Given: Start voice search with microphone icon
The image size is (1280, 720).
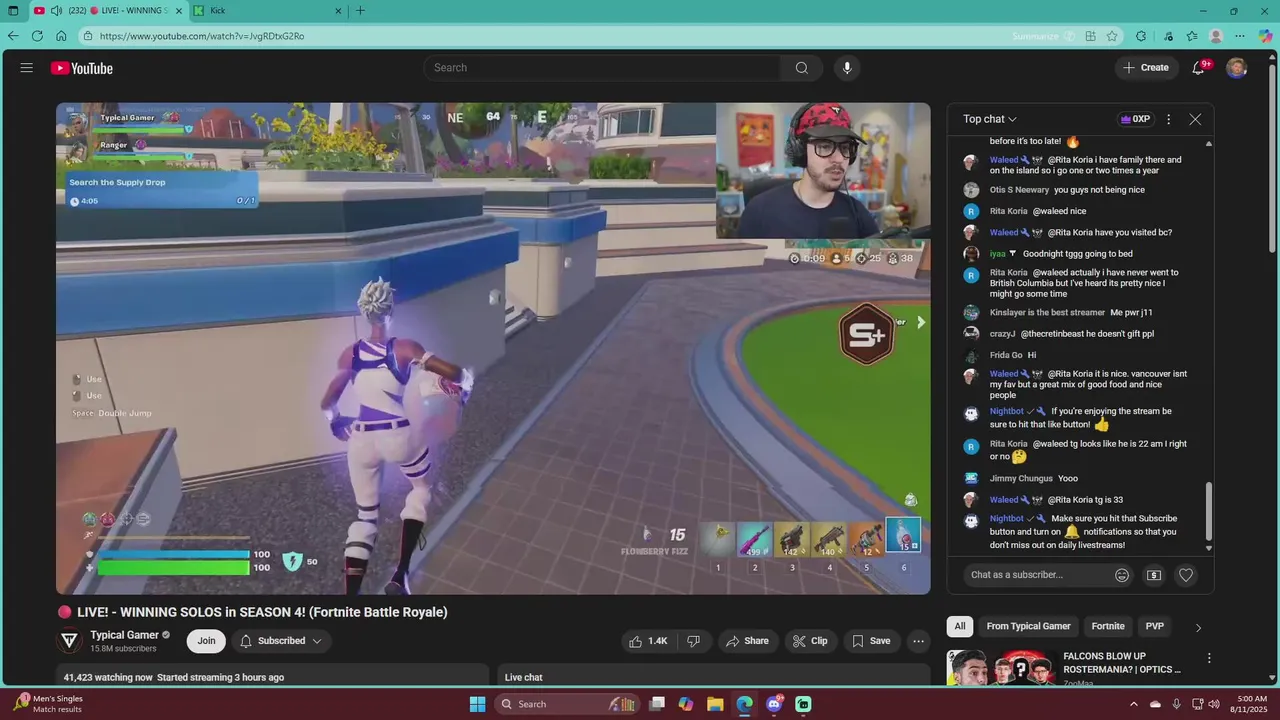Looking at the screenshot, I should coord(847,68).
